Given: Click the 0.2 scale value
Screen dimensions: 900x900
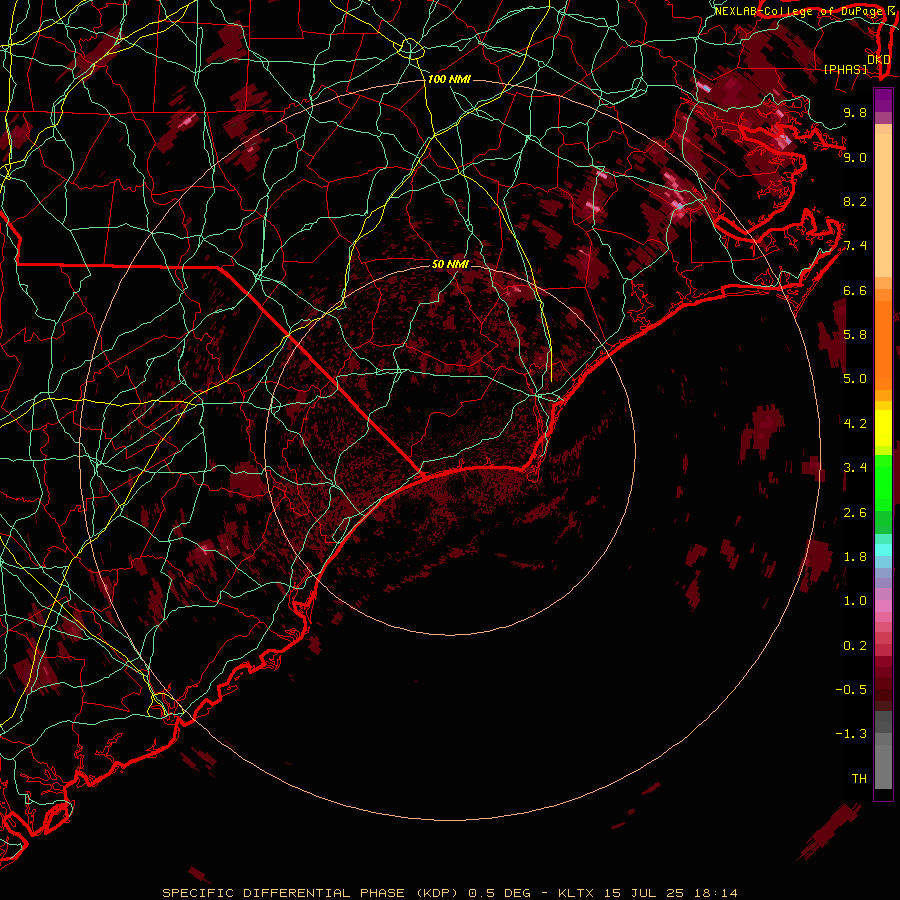Looking at the screenshot, I should [855, 646].
